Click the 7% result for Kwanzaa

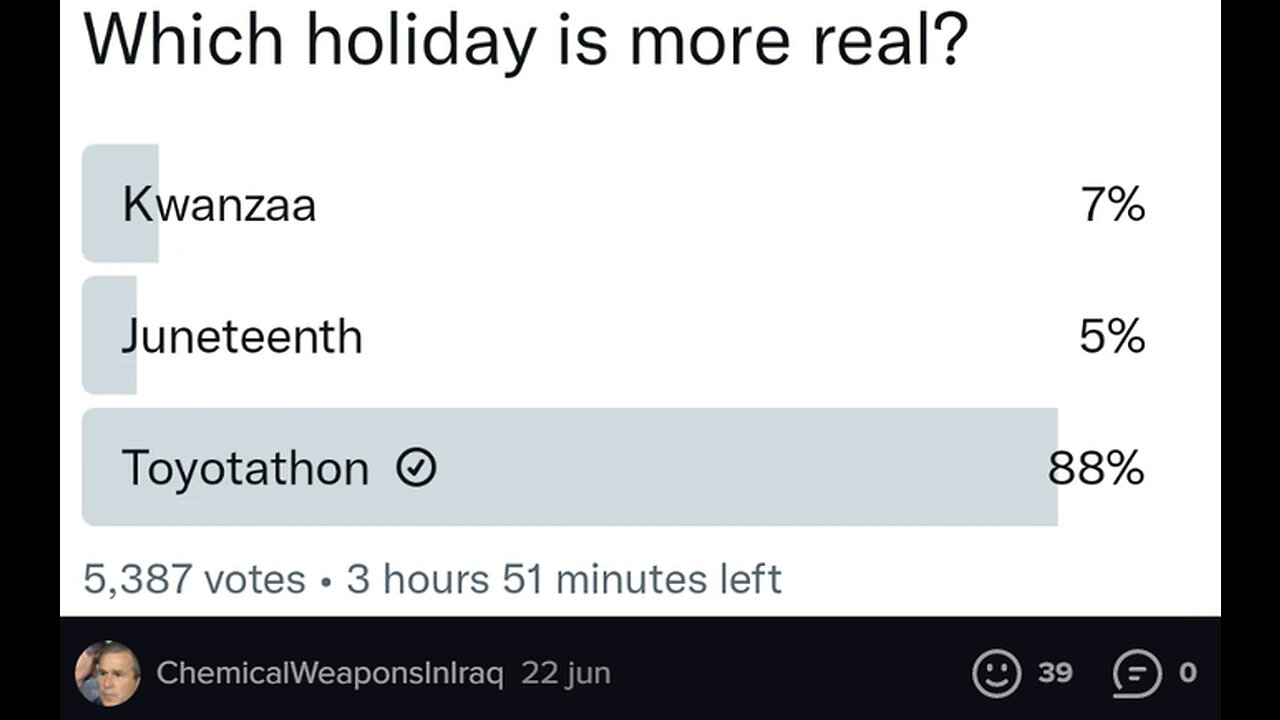tap(1112, 205)
